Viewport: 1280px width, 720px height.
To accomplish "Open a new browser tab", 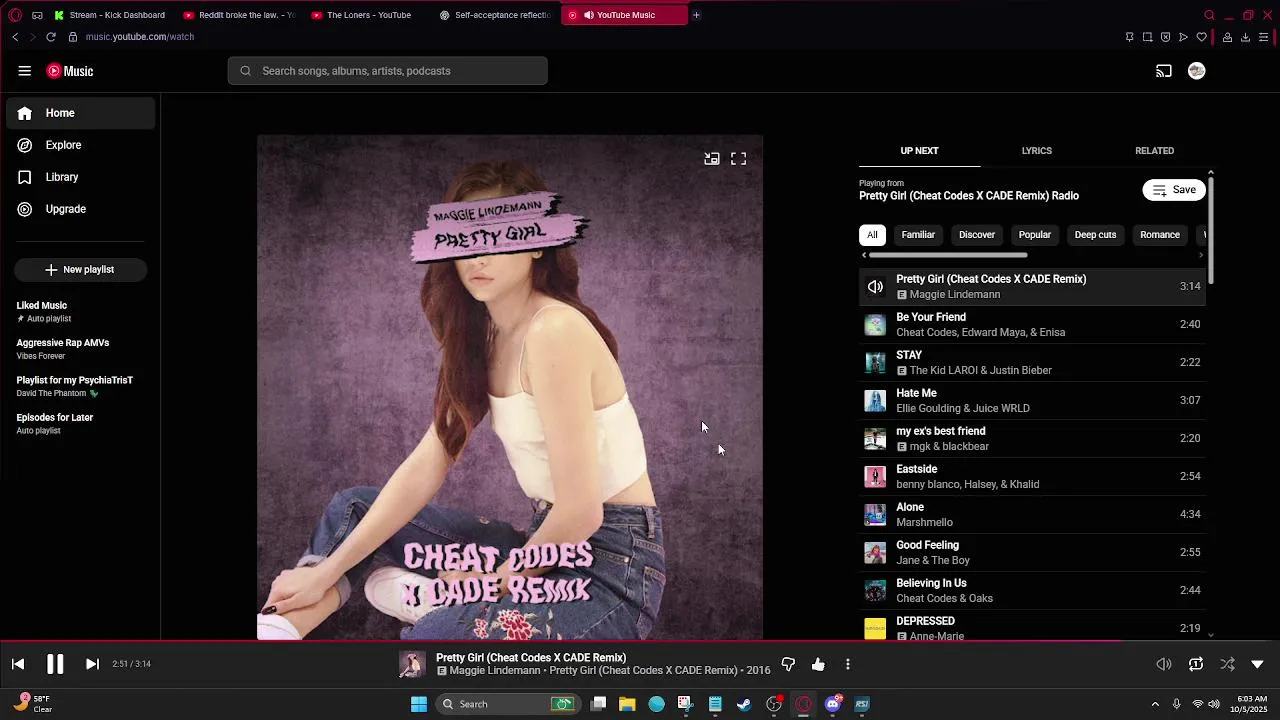I will point(696,15).
